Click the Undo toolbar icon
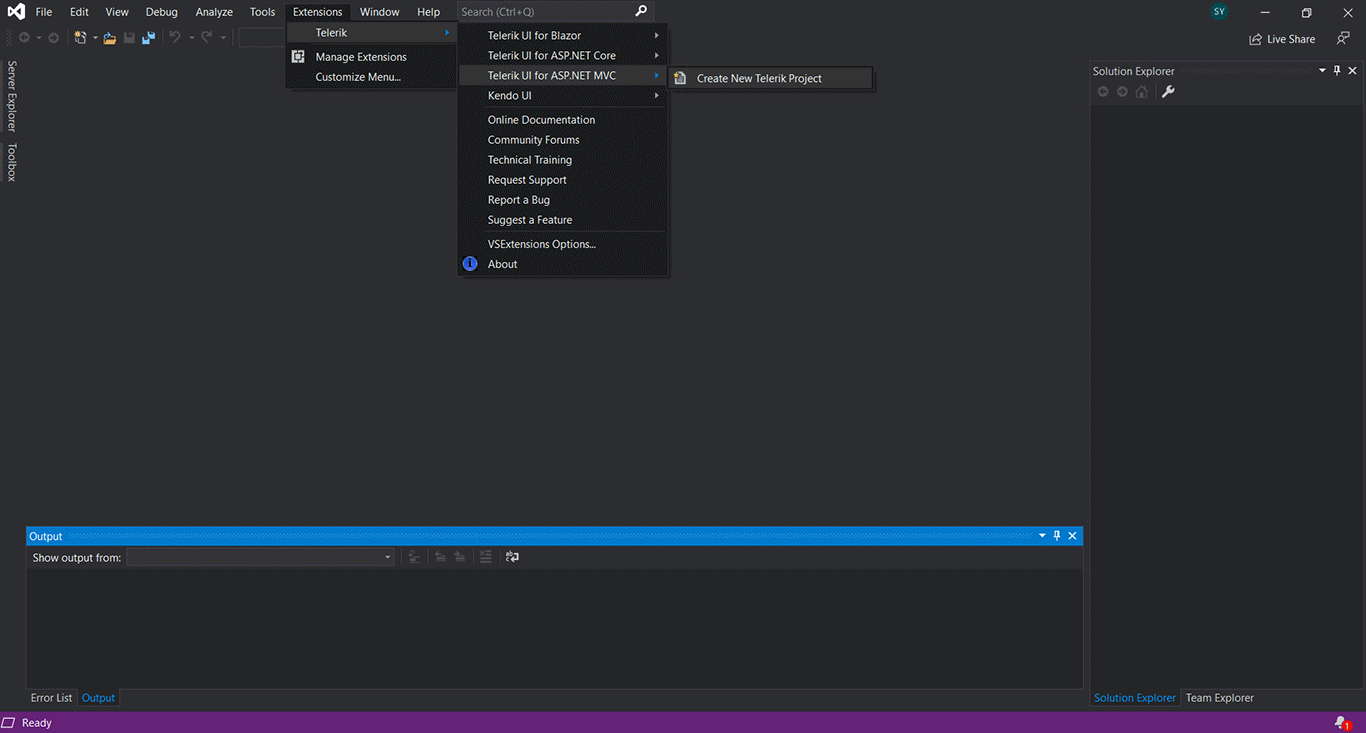The width and height of the screenshot is (1366, 733). (x=175, y=38)
